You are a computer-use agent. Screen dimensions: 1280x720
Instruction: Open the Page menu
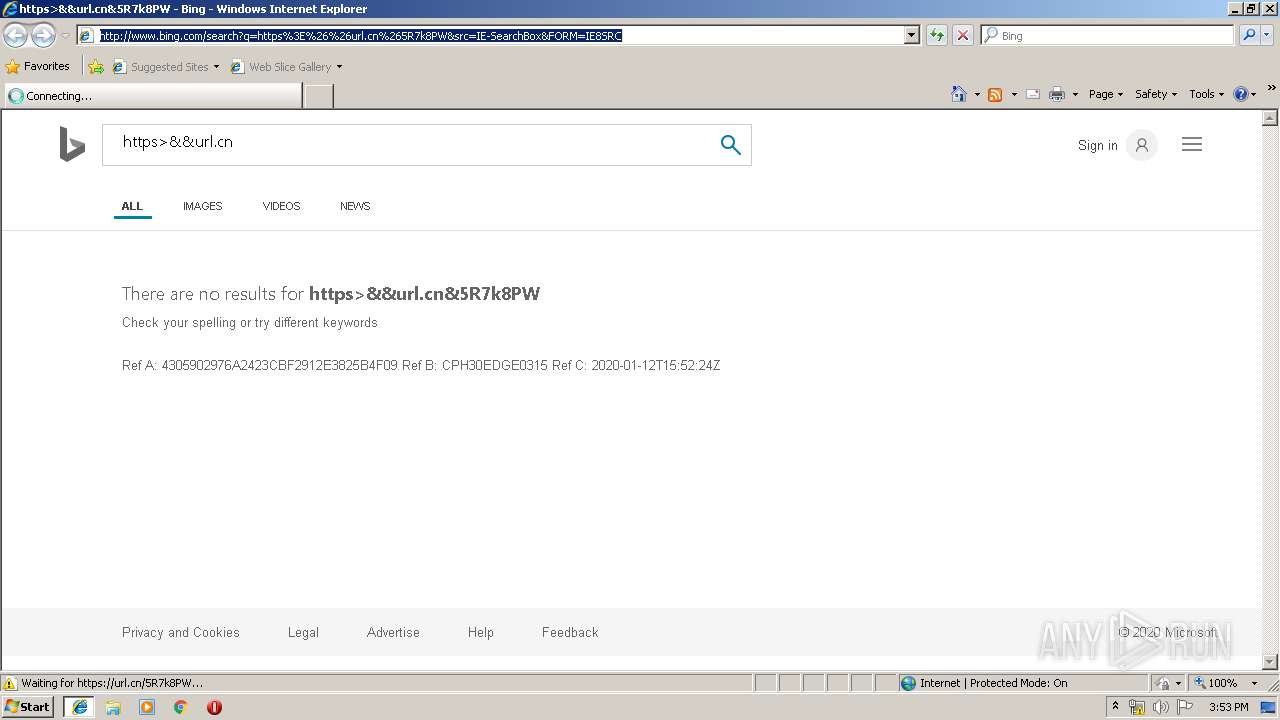point(1106,94)
